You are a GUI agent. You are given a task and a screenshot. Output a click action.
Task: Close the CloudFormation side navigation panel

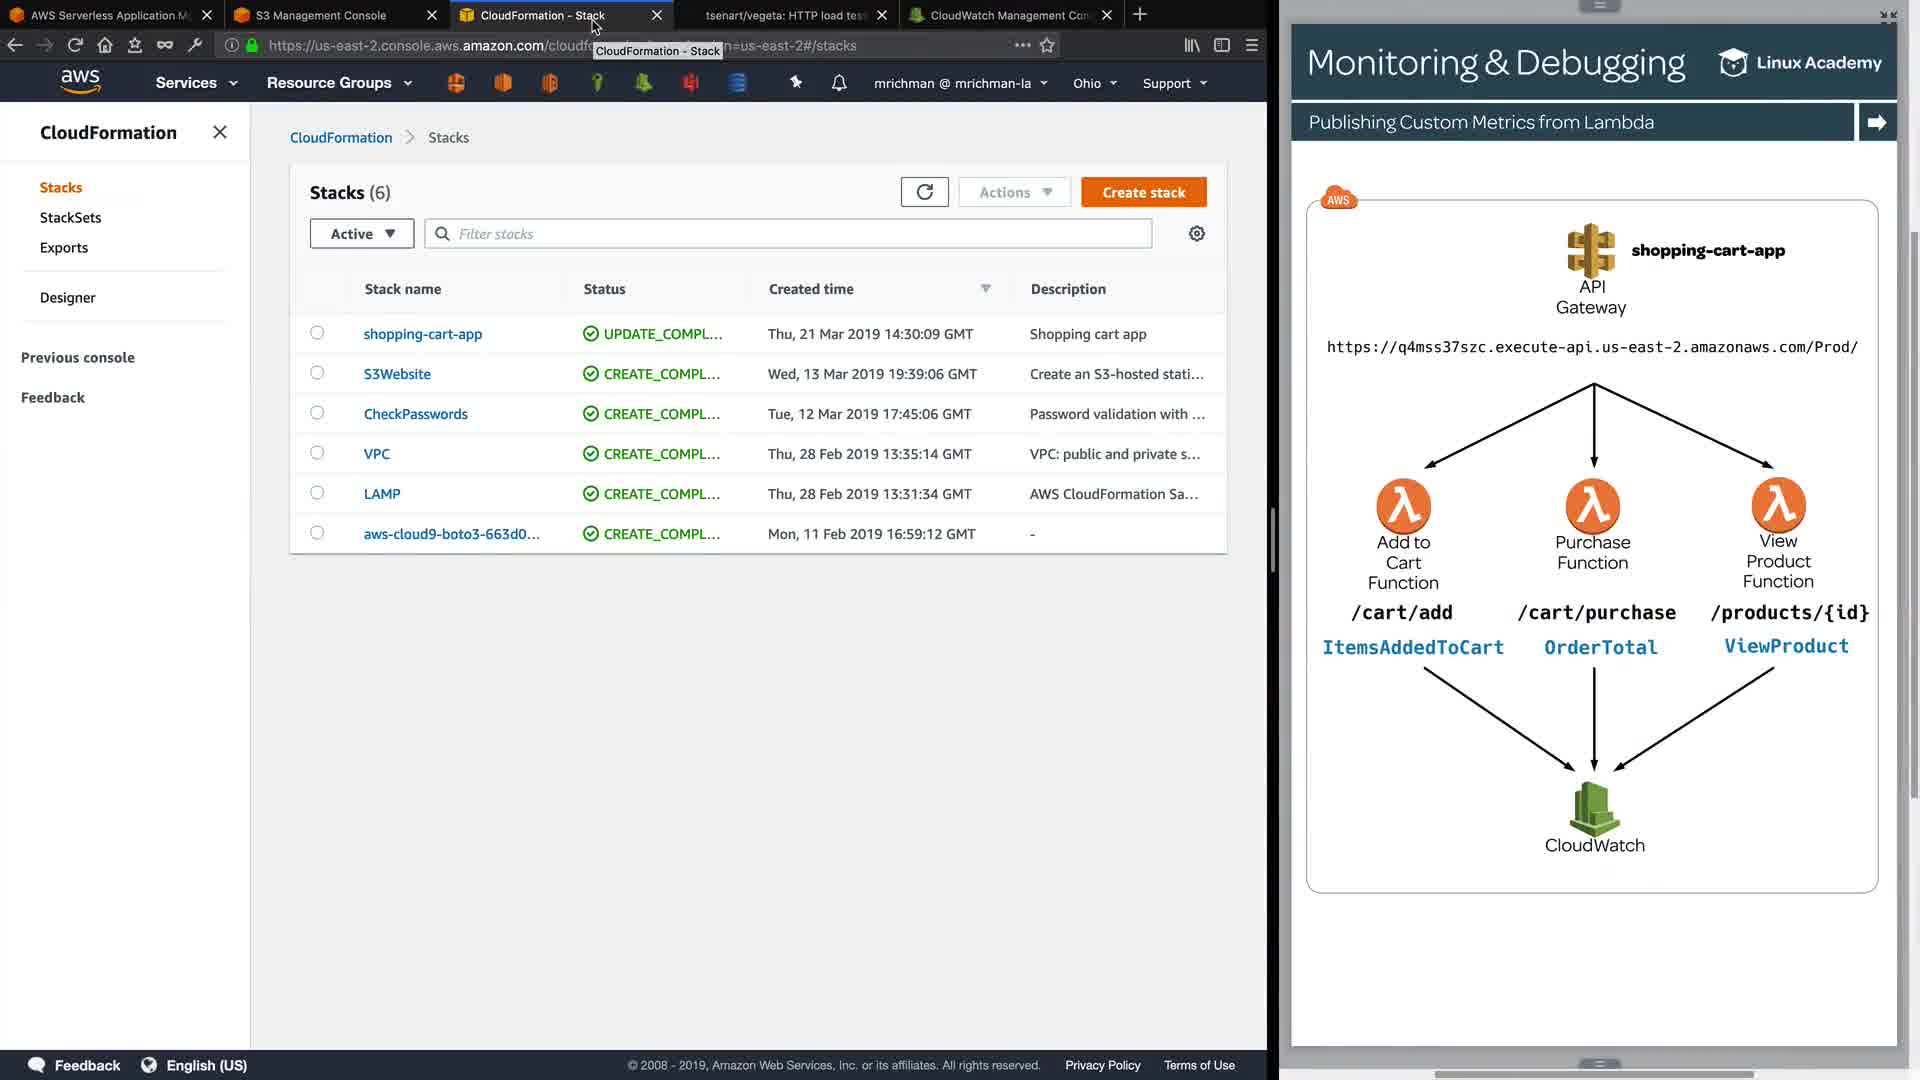pos(220,132)
